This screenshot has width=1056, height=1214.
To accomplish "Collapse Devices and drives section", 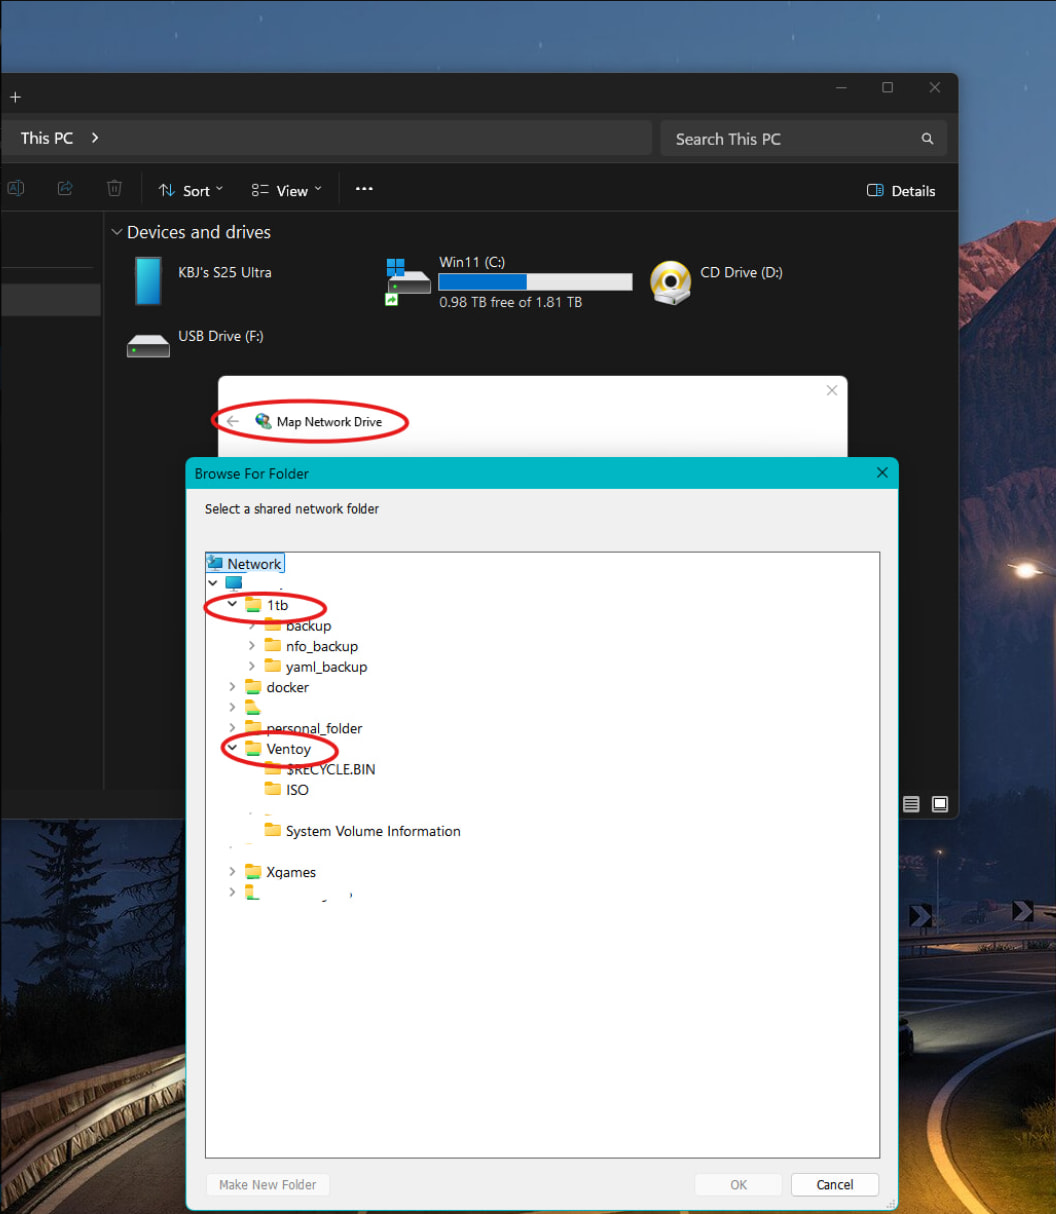I will pyautogui.click(x=117, y=232).
